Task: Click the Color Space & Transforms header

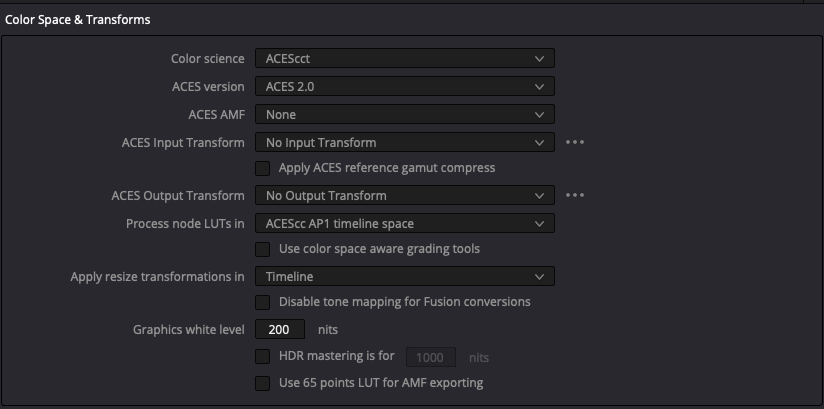Action: click(x=78, y=19)
